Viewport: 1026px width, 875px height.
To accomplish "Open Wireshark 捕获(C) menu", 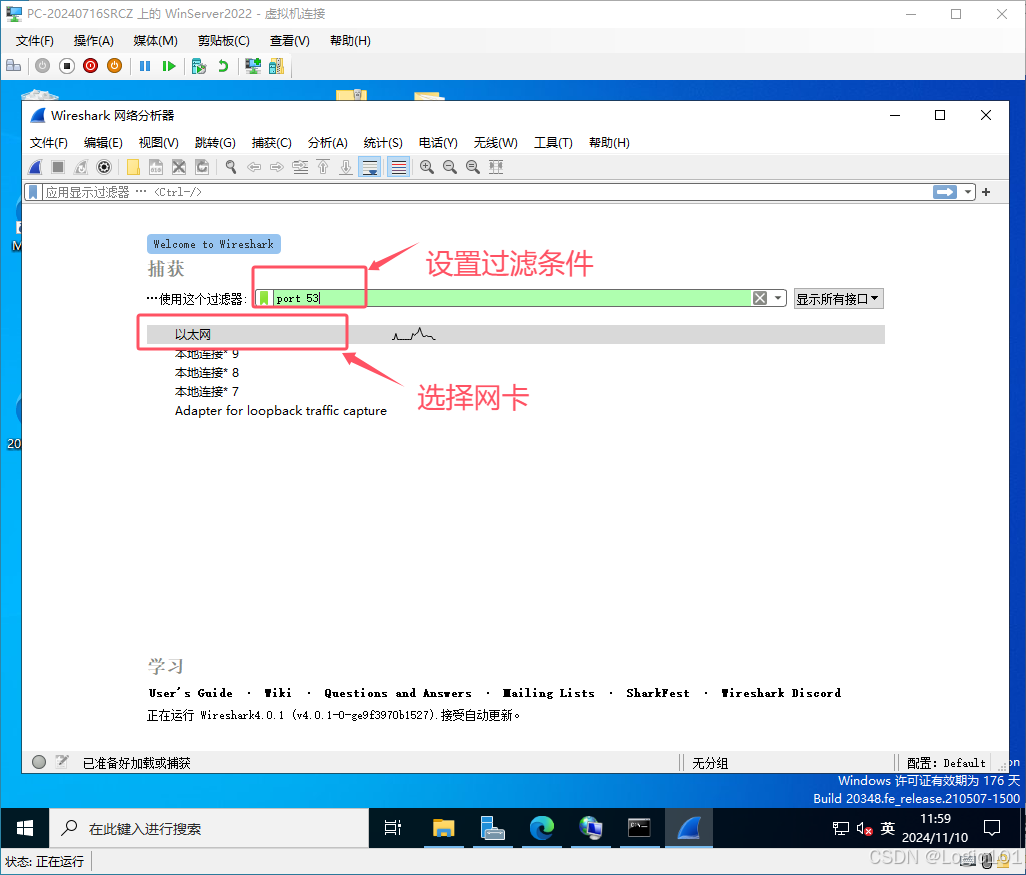I will pyautogui.click(x=272, y=143).
